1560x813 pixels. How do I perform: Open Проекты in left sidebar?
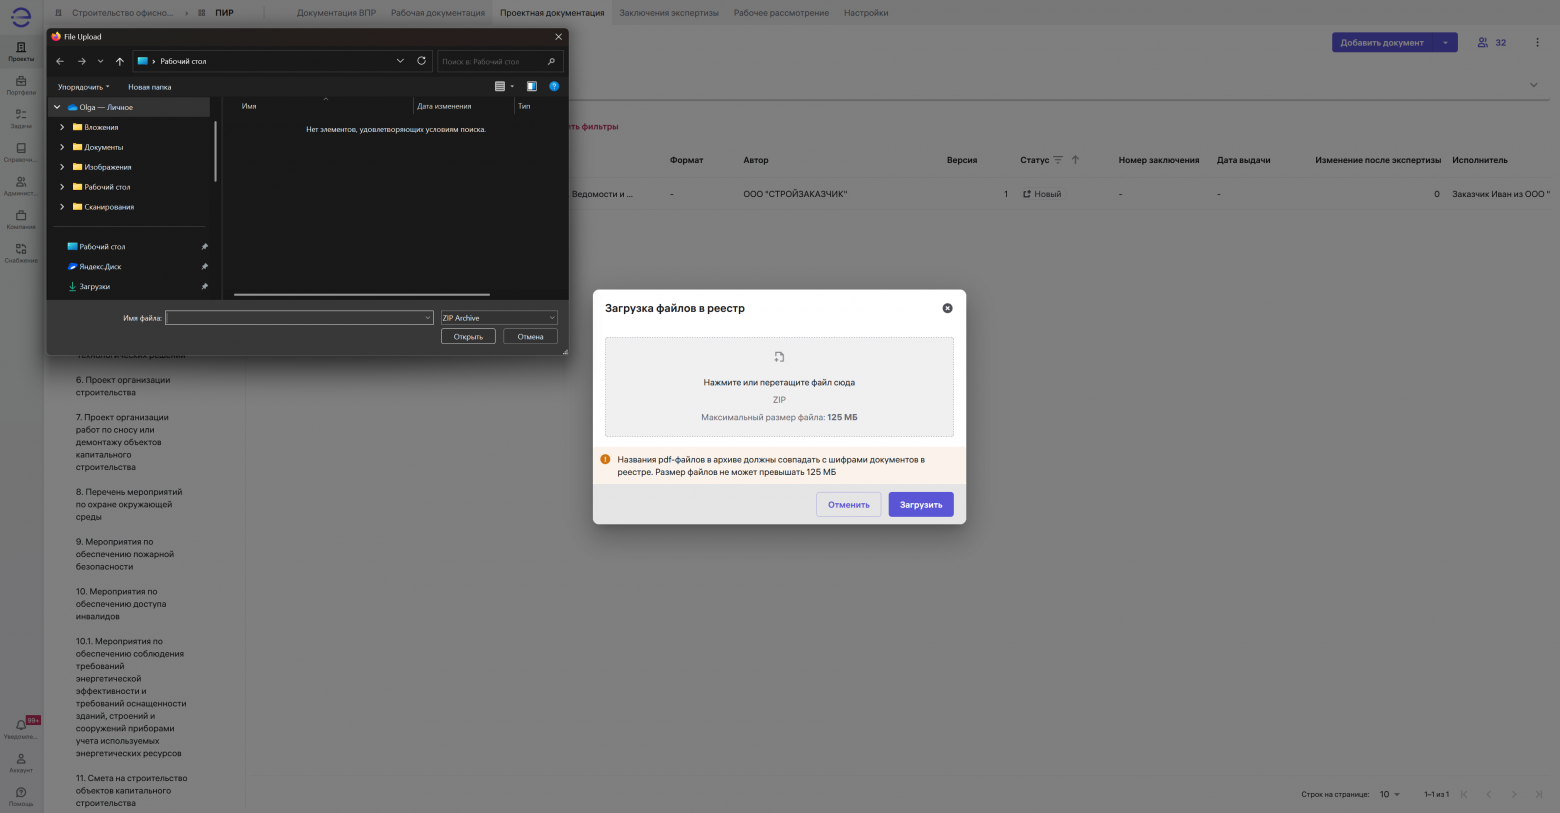[21, 51]
